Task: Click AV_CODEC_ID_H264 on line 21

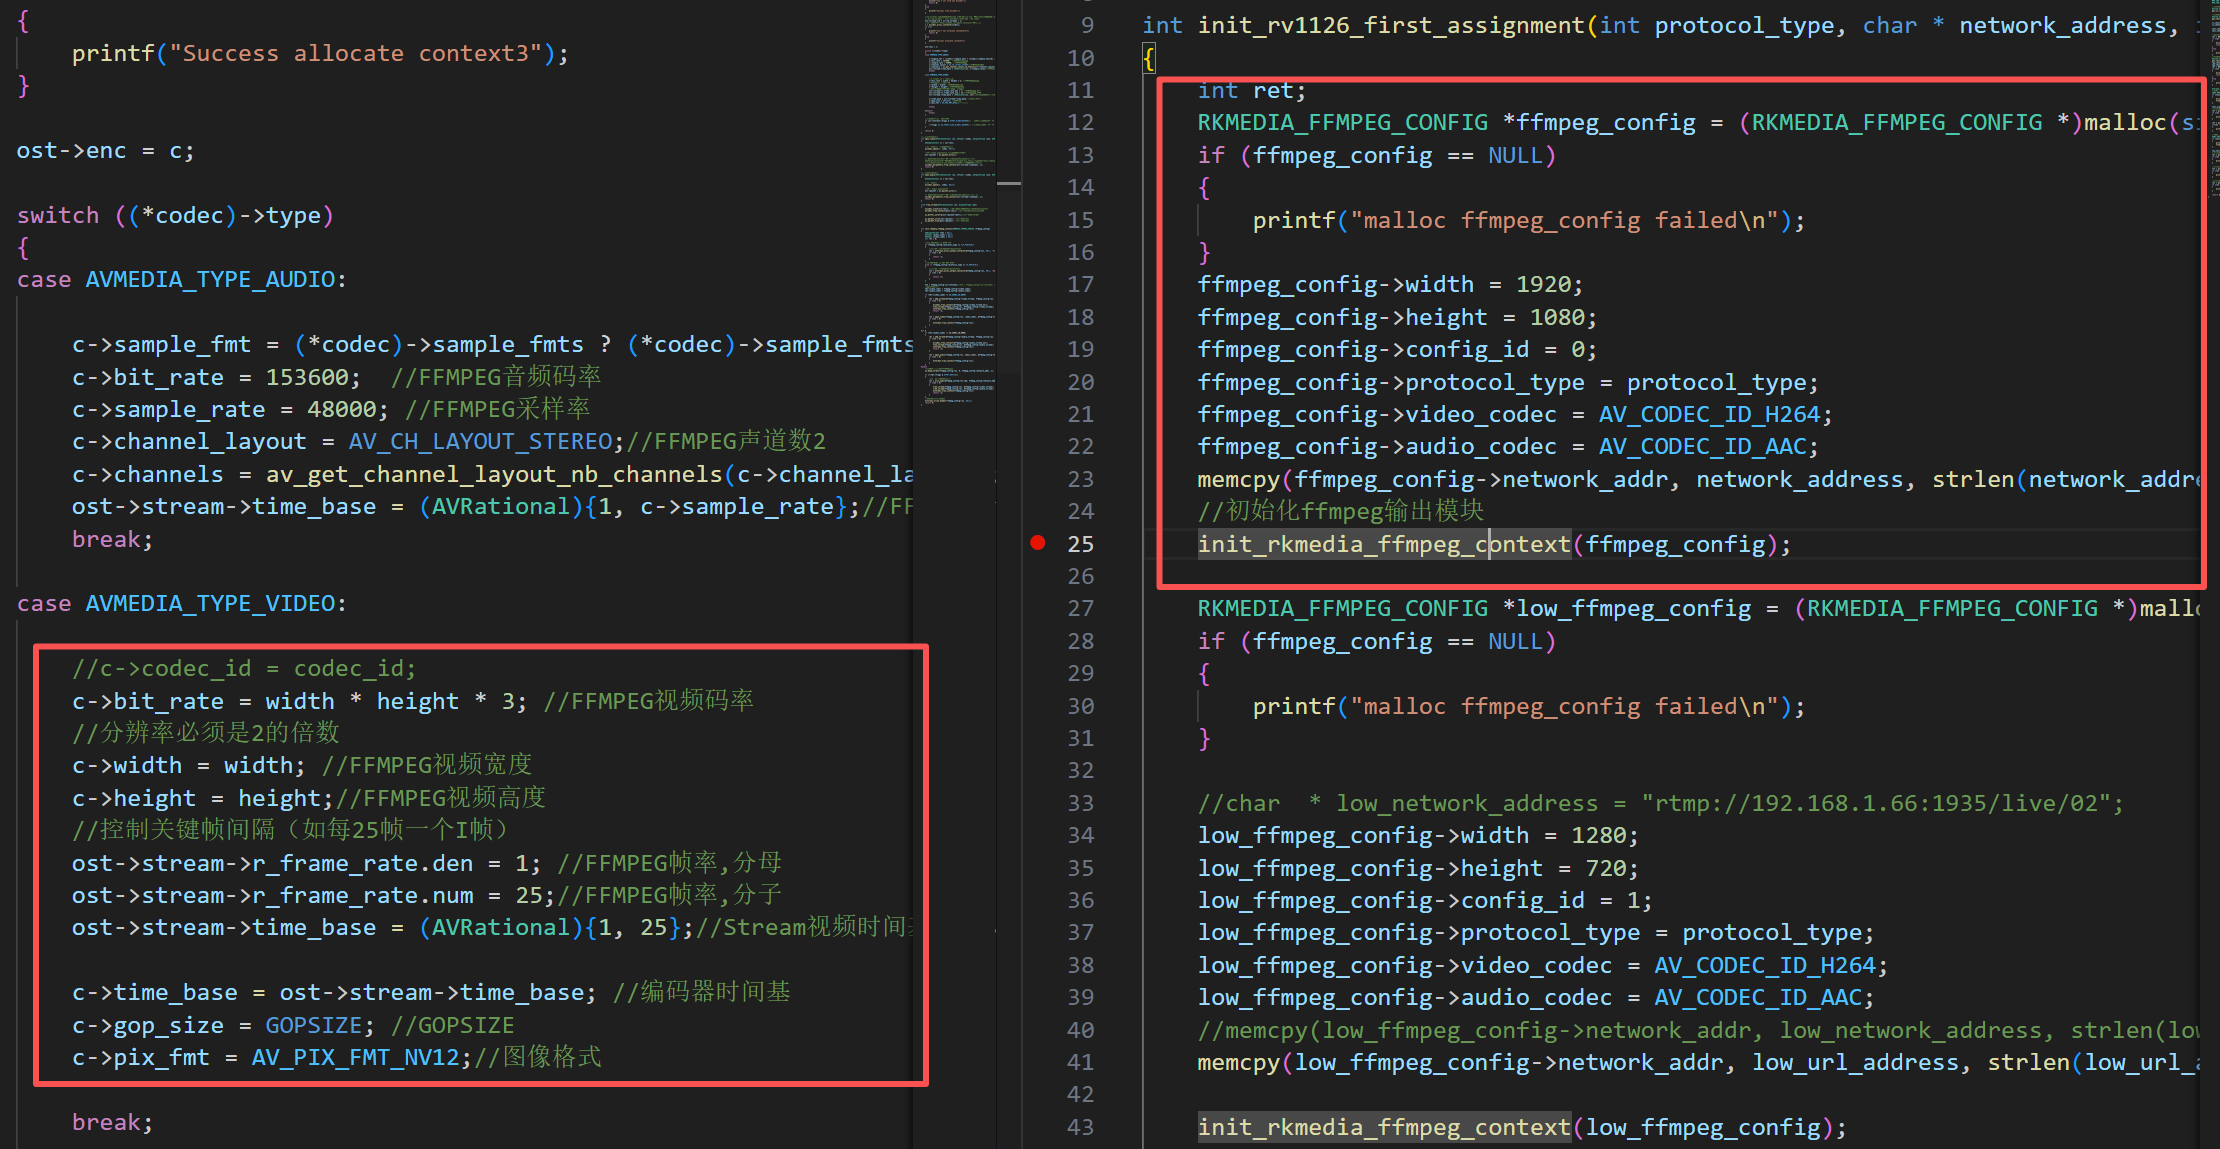Action: [x=1711, y=414]
